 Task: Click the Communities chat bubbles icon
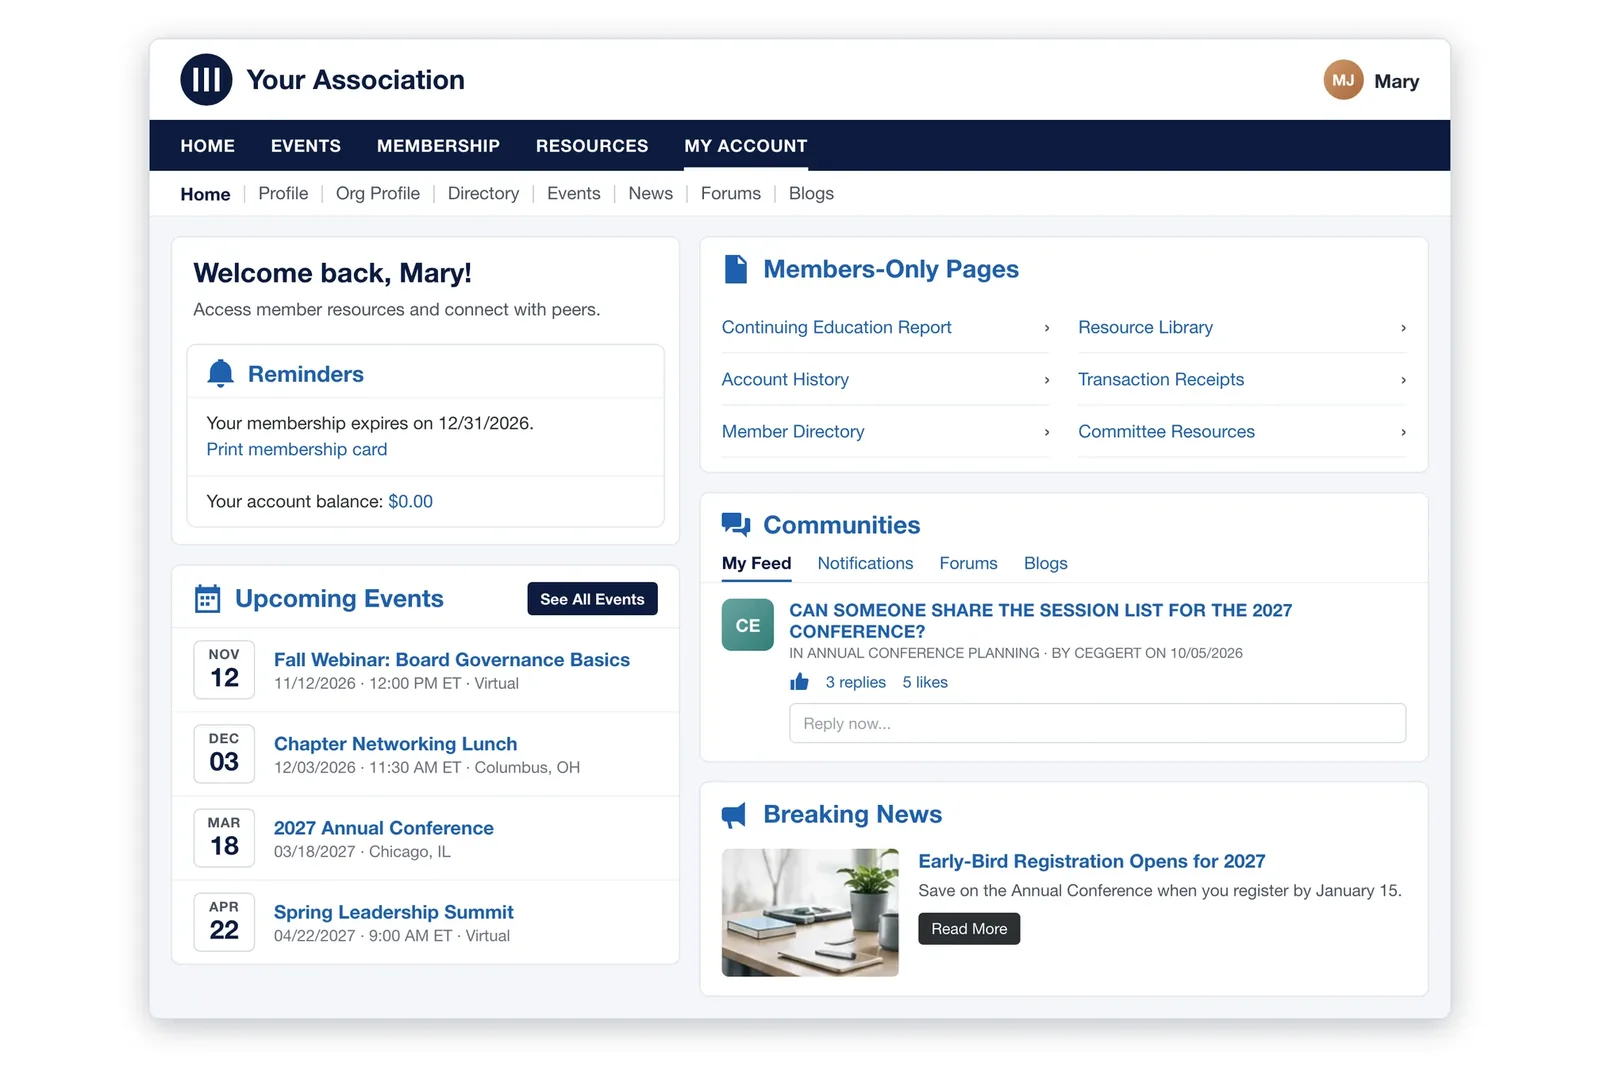pos(736,524)
